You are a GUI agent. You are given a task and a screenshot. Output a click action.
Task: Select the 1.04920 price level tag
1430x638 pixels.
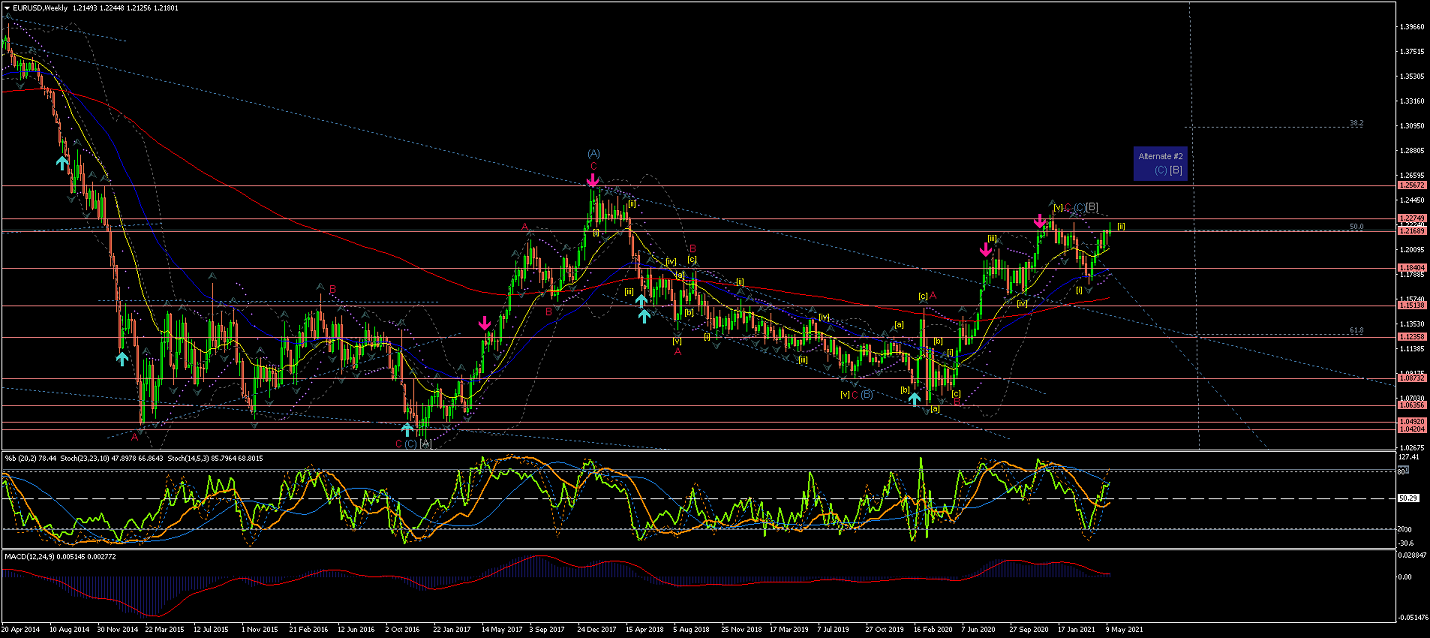point(1410,422)
